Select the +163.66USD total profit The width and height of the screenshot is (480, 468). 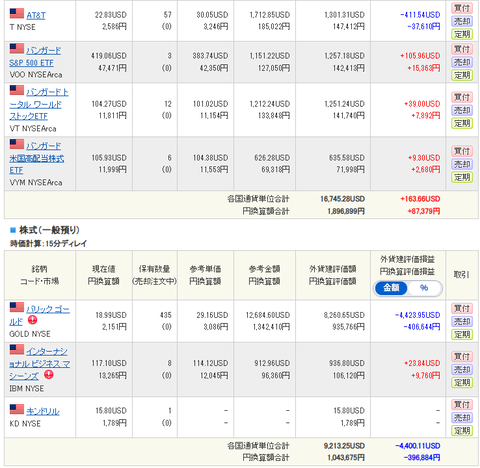420,199
